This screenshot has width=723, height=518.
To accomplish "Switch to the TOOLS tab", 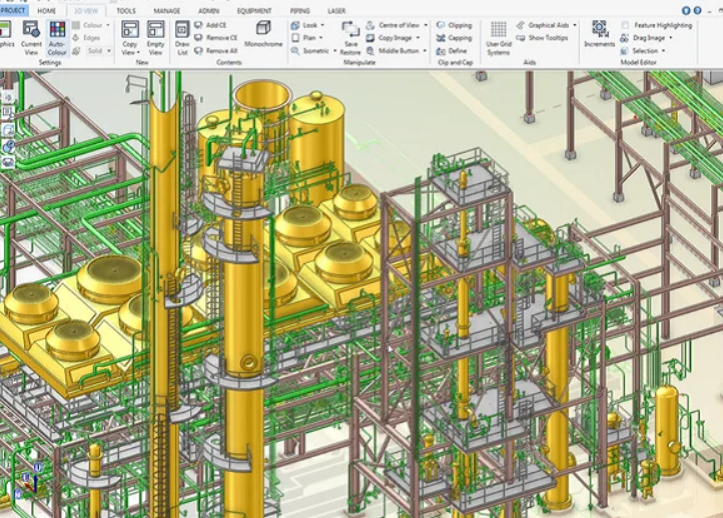I will [126, 10].
